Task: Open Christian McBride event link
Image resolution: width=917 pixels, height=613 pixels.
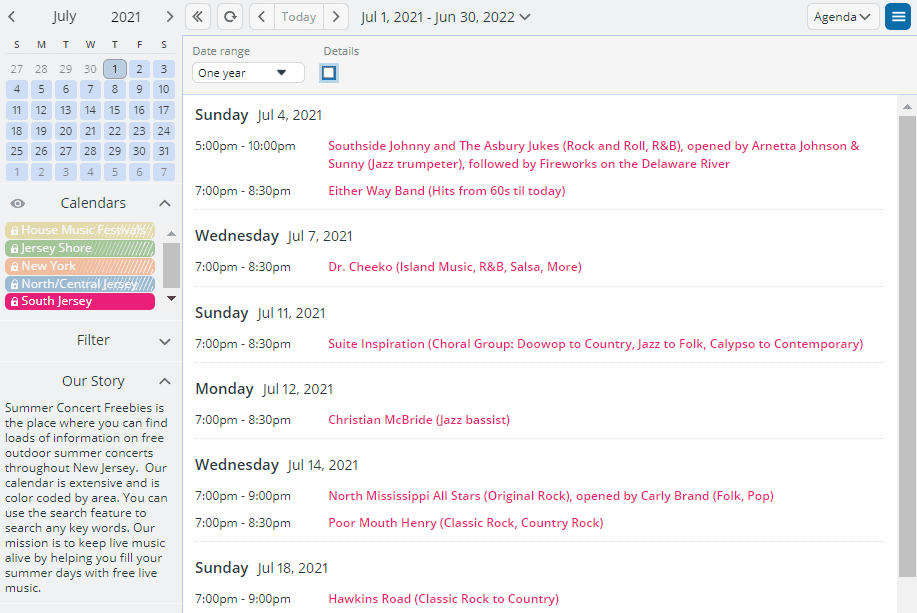Action: (x=419, y=420)
